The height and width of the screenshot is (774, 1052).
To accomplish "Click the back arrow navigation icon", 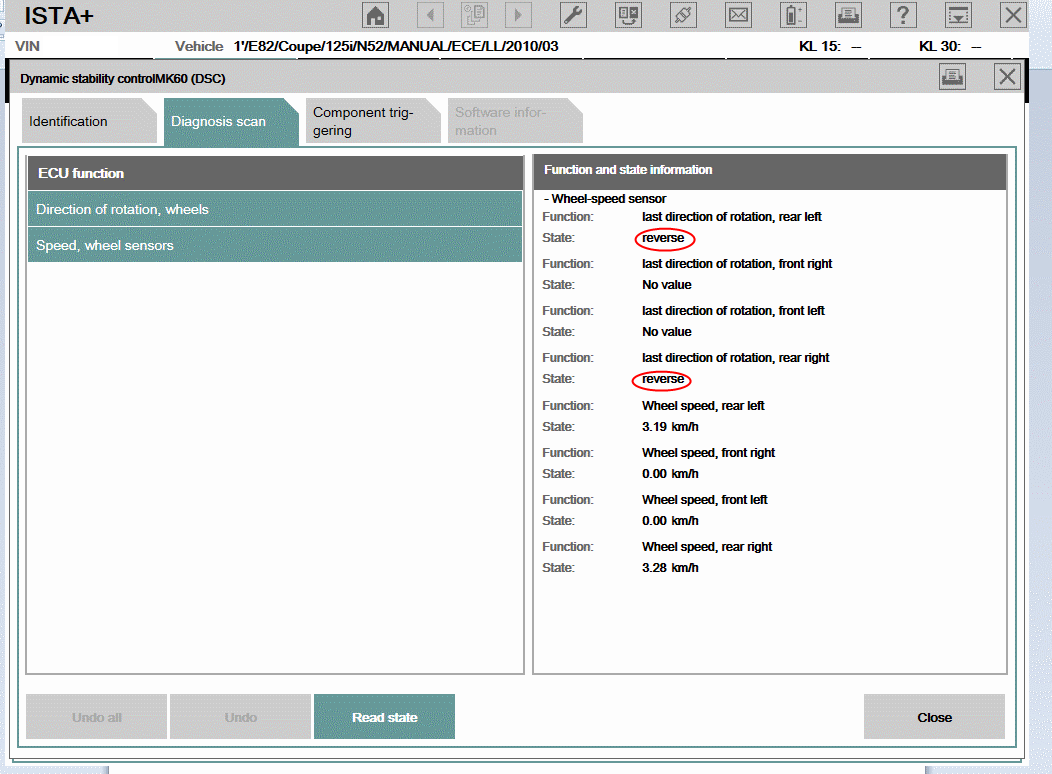I will click(430, 15).
